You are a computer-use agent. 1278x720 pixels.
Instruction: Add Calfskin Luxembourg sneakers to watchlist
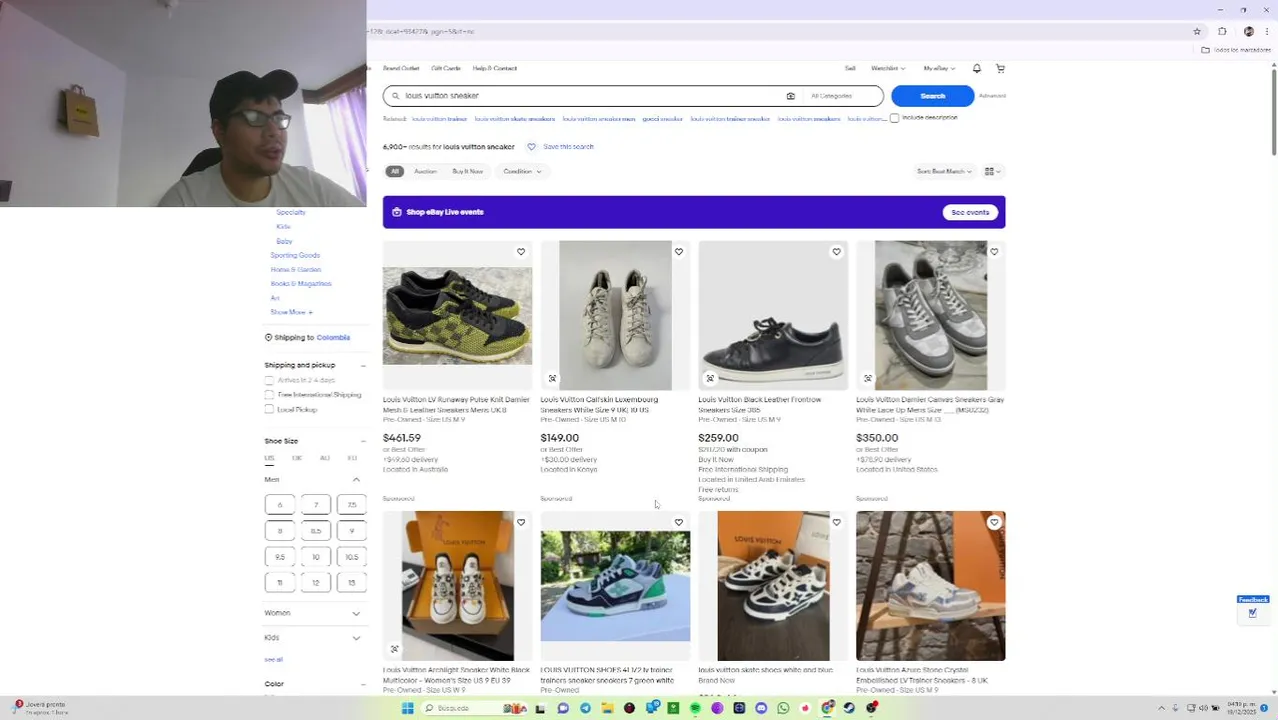[x=678, y=252]
